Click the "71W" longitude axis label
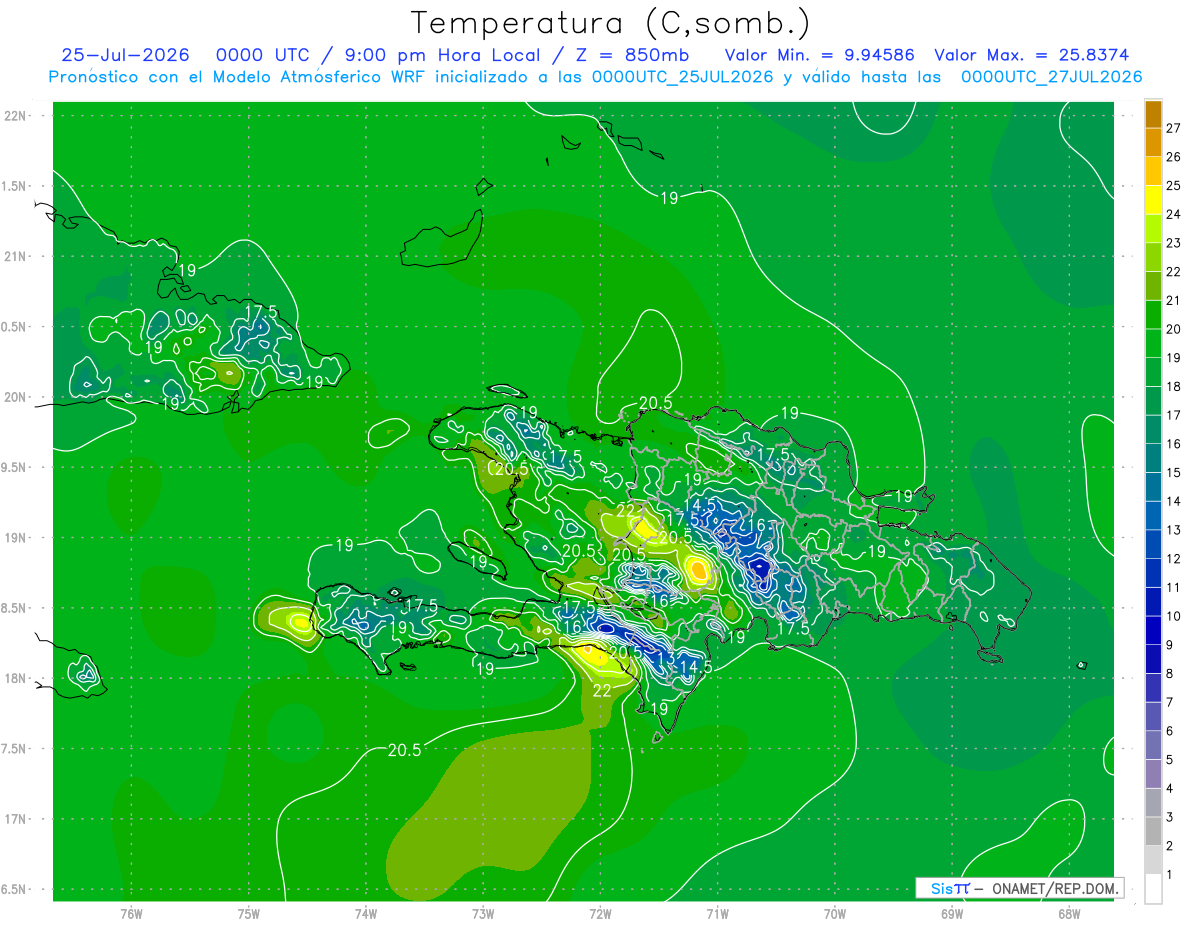 coord(717,914)
